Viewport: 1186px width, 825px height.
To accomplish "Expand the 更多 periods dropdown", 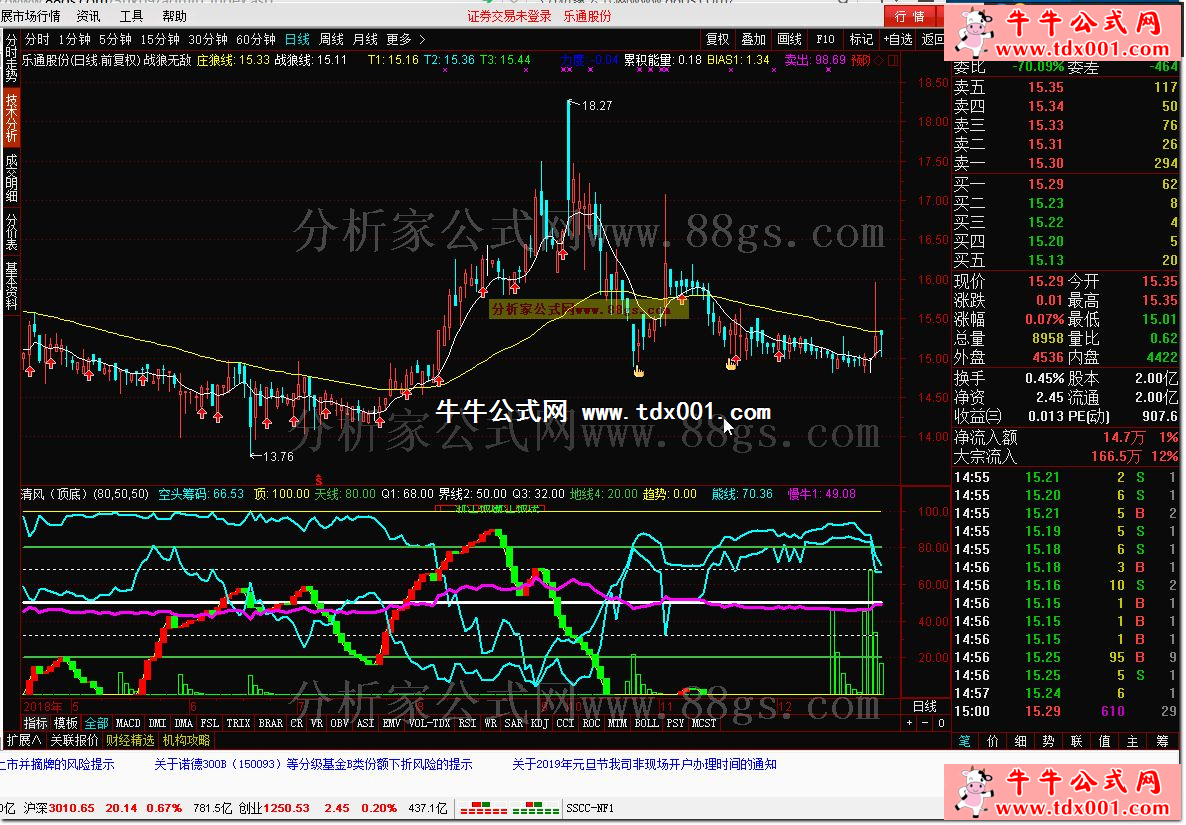I will tap(405, 39).
